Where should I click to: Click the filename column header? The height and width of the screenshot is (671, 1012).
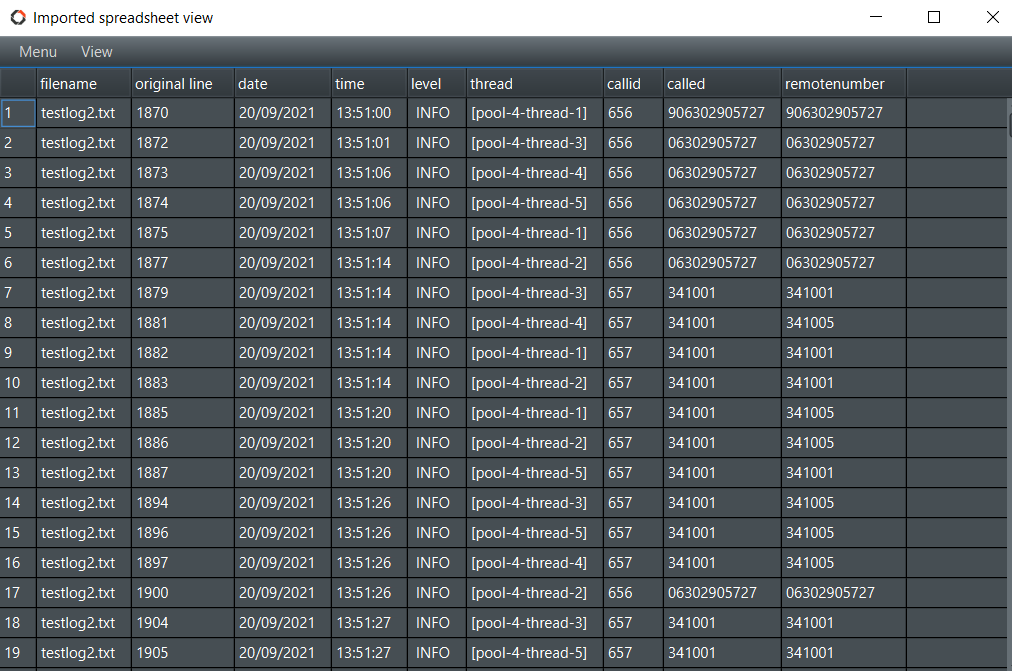(x=84, y=84)
